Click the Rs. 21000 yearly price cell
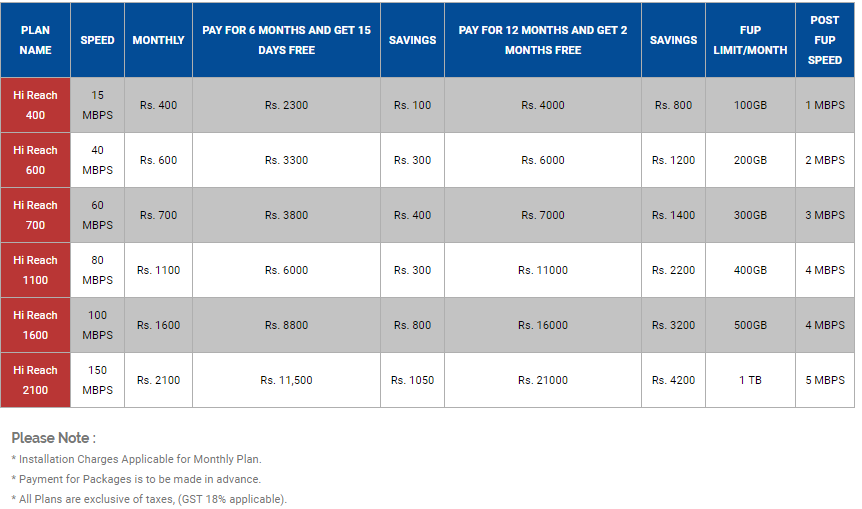862x509 pixels. (x=543, y=380)
